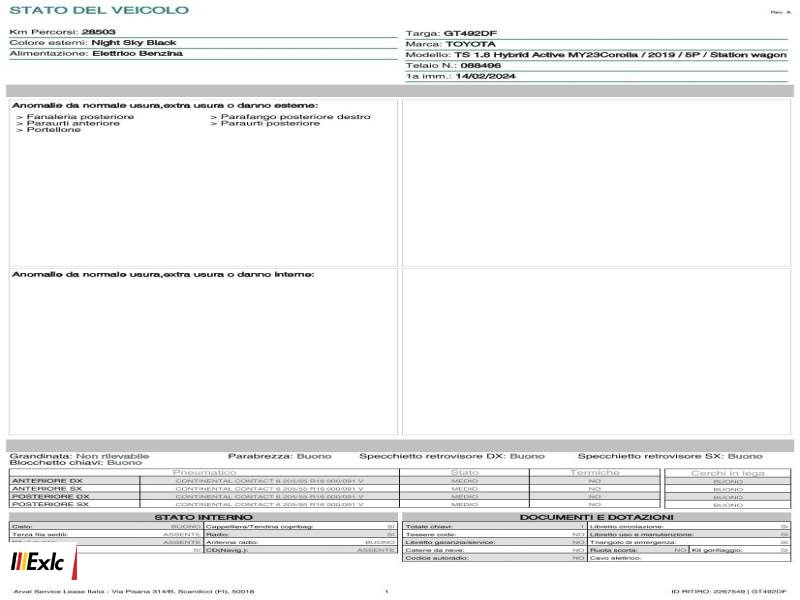Click the Cerchi in lega column header
The height and width of the screenshot is (600, 800).
728,473
